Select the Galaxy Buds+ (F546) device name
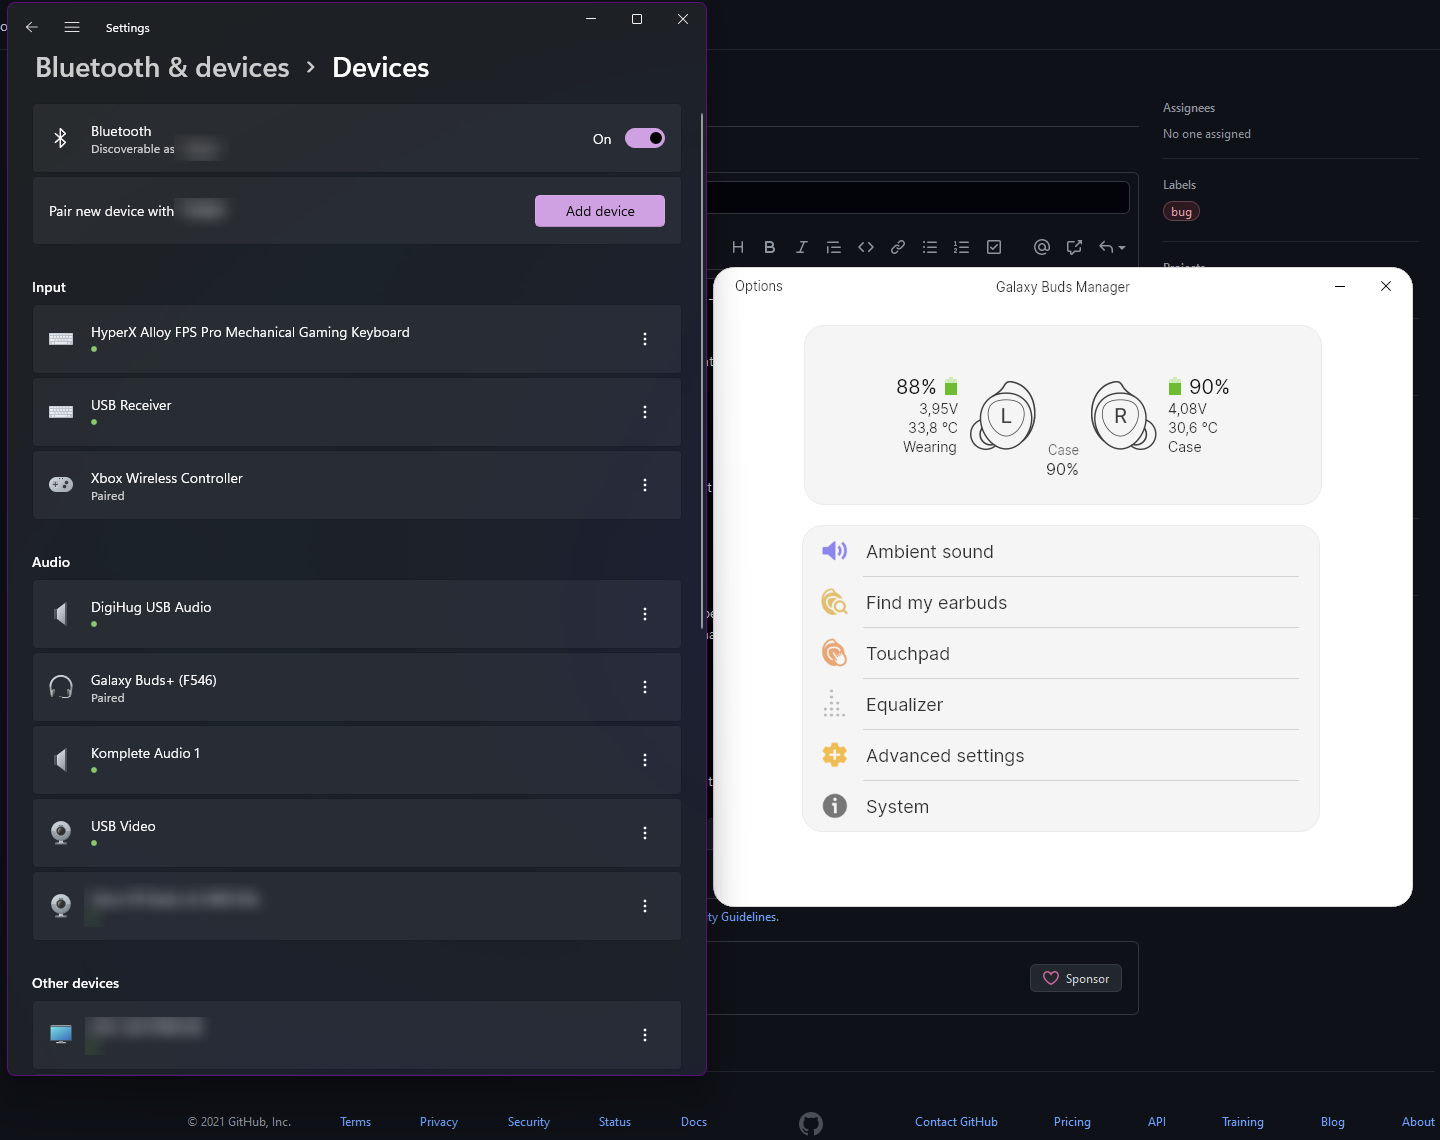 click(154, 680)
